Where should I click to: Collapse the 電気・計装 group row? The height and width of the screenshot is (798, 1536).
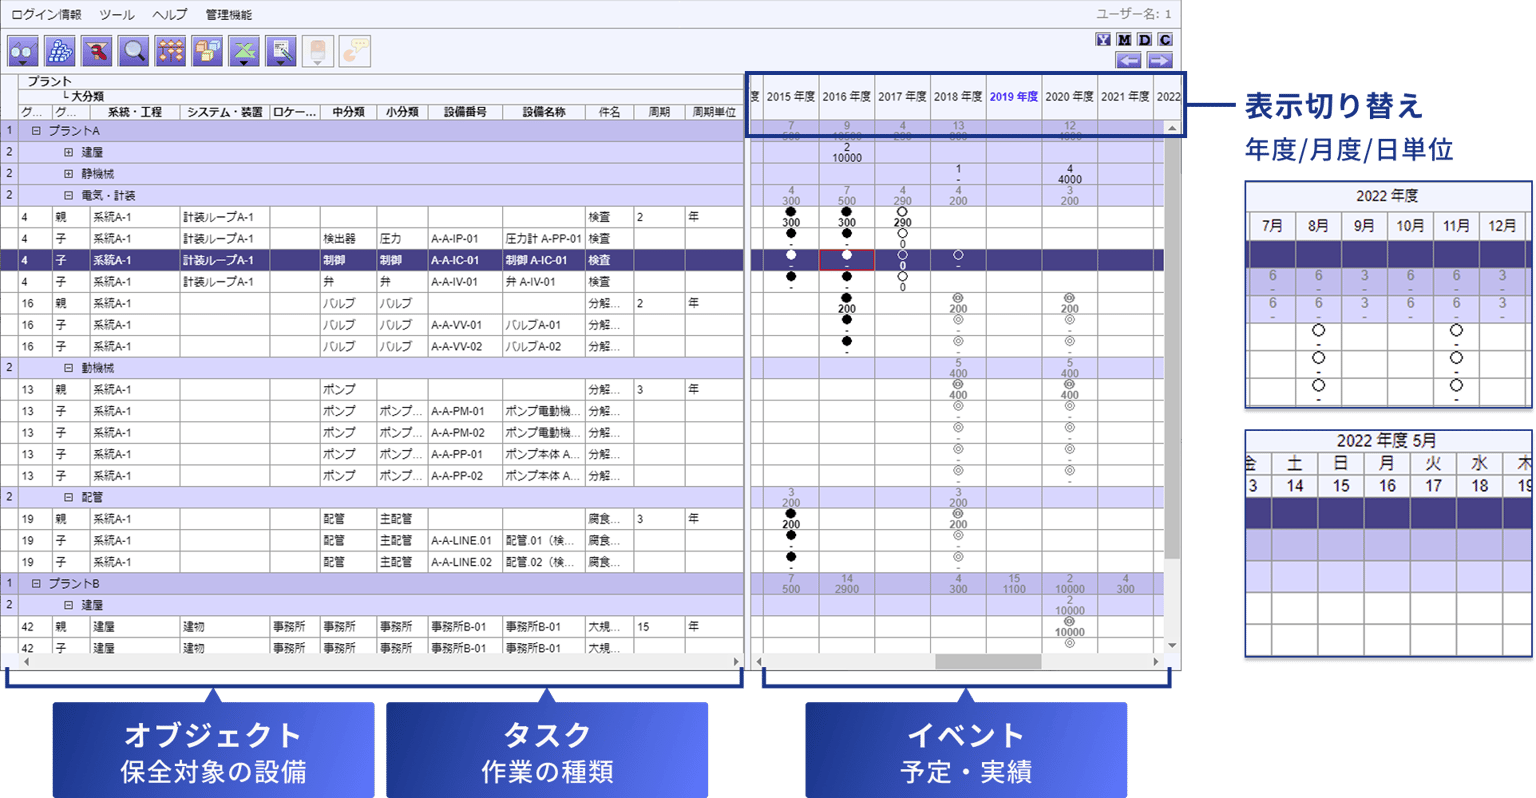tap(69, 196)
